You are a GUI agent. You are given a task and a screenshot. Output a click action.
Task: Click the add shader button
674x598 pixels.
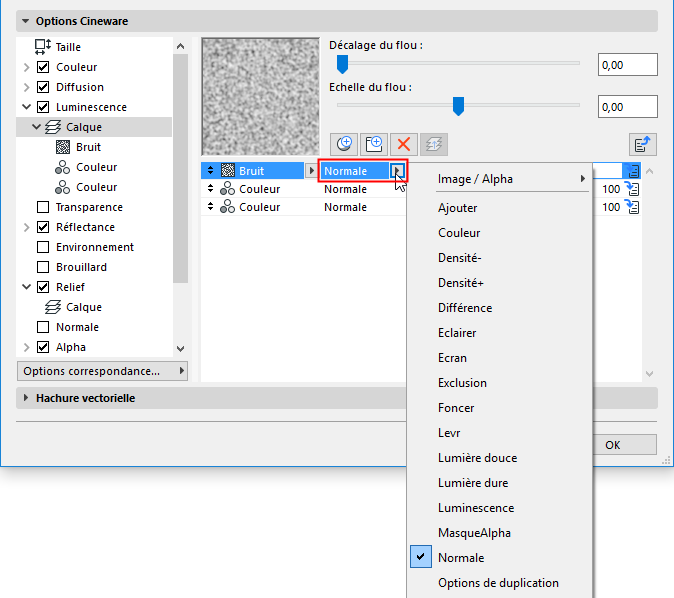coord(343,144)
